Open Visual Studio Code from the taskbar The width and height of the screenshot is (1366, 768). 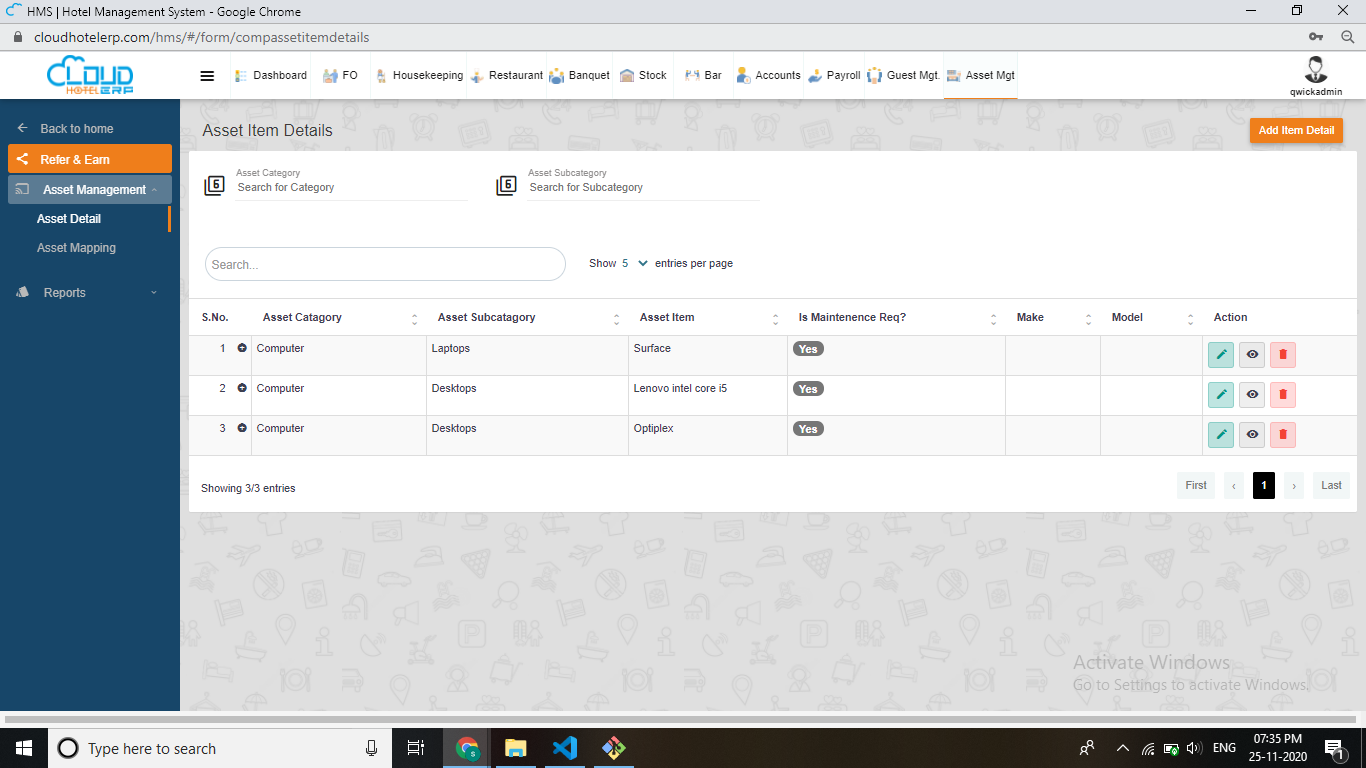pos(564,748)
